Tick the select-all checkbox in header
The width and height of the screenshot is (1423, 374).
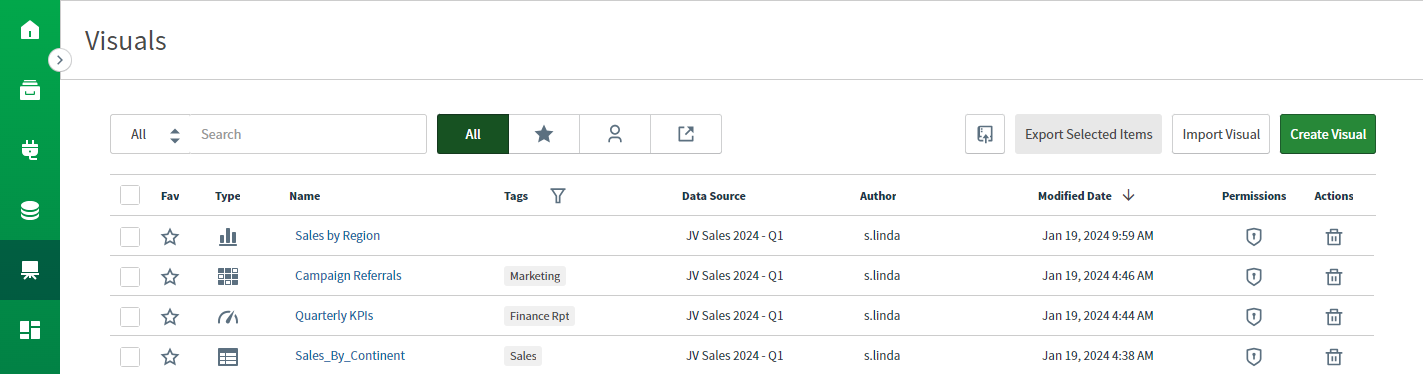click(130, 195)
